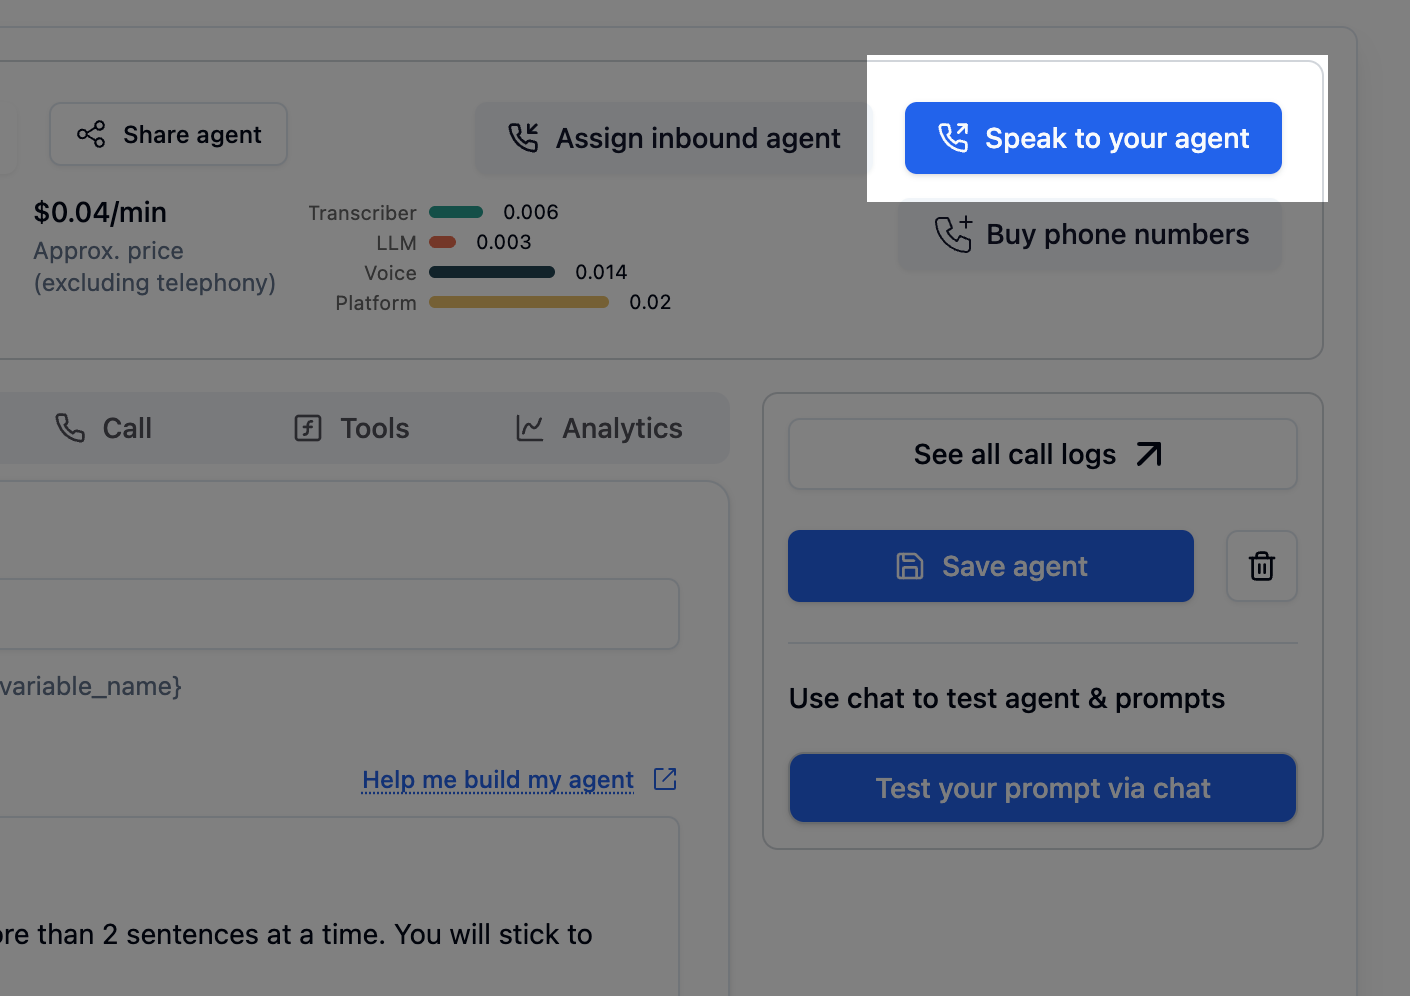This screenshot has height=996, width=1410.
Task: Click Use chat to test agent & prompts
Action: (x=1007, y=698)
